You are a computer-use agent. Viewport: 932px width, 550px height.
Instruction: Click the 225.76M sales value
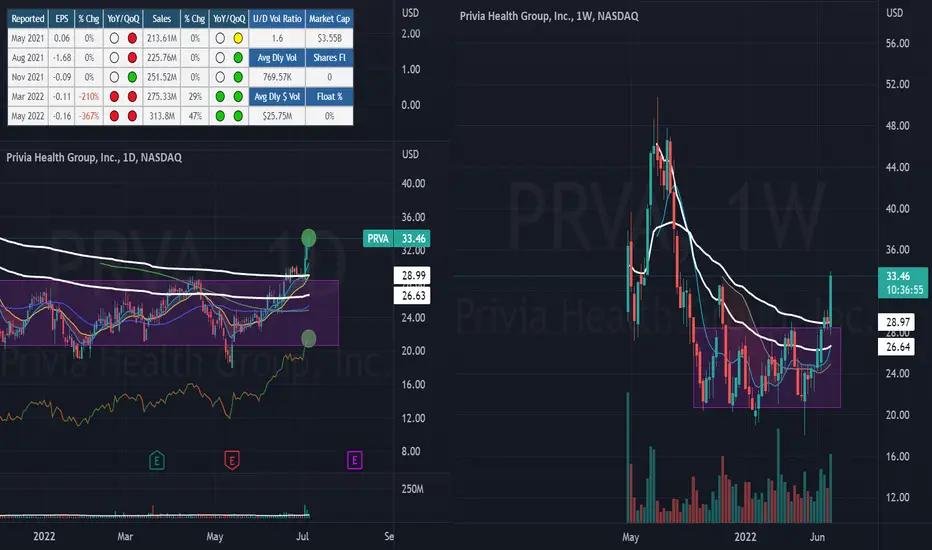(x=162, y=58)
